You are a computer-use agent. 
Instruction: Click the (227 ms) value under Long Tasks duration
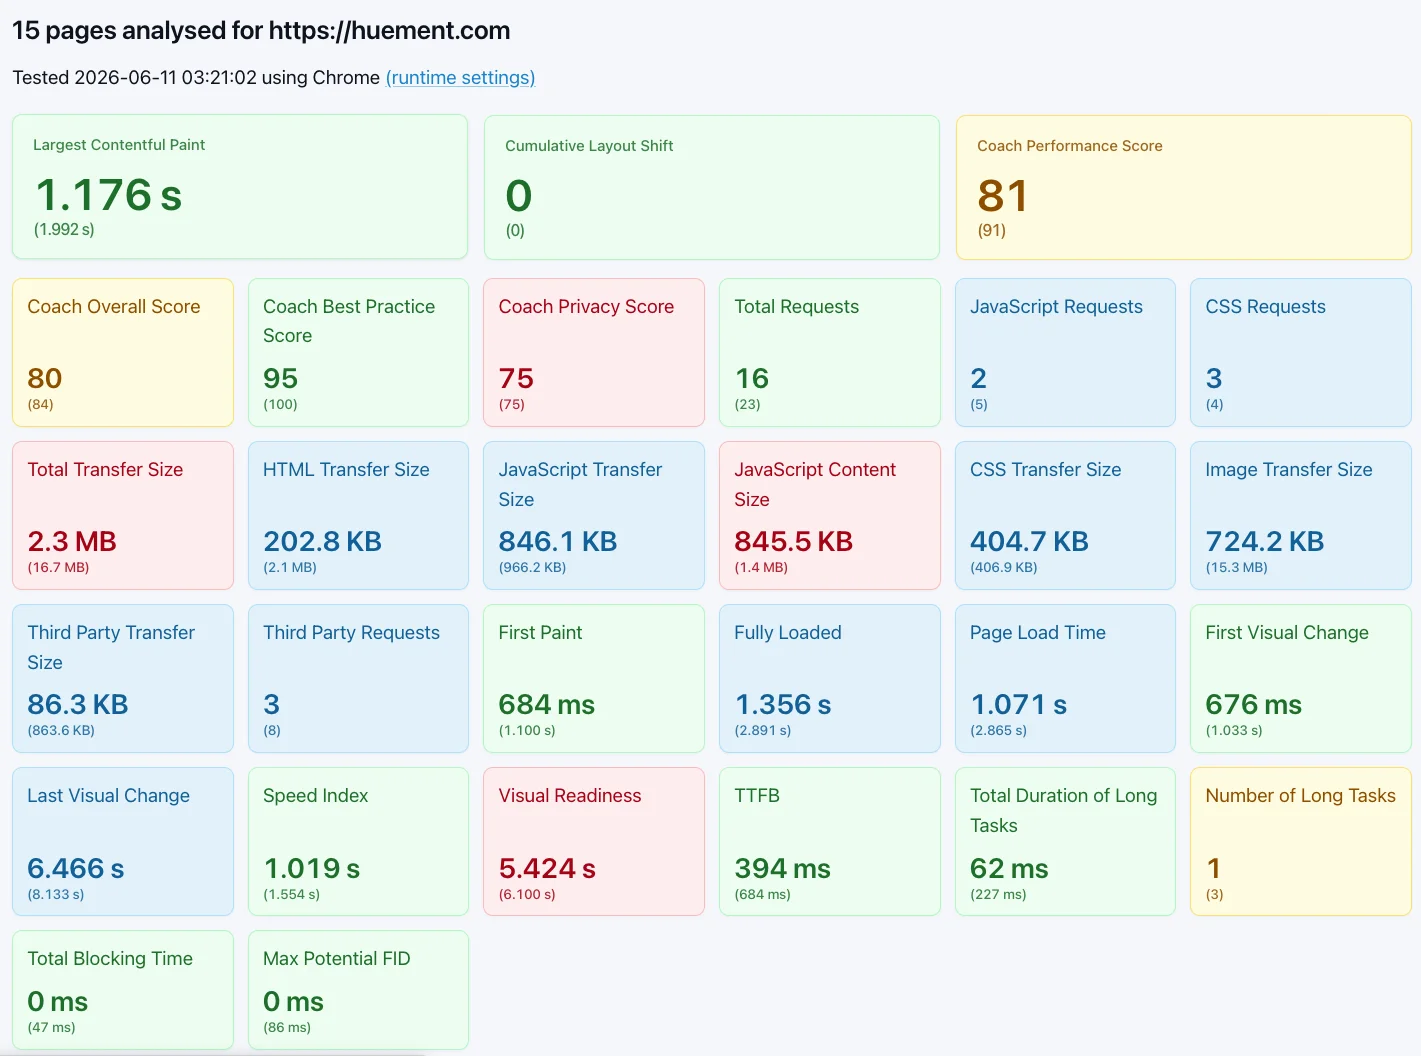pos(998,894)
